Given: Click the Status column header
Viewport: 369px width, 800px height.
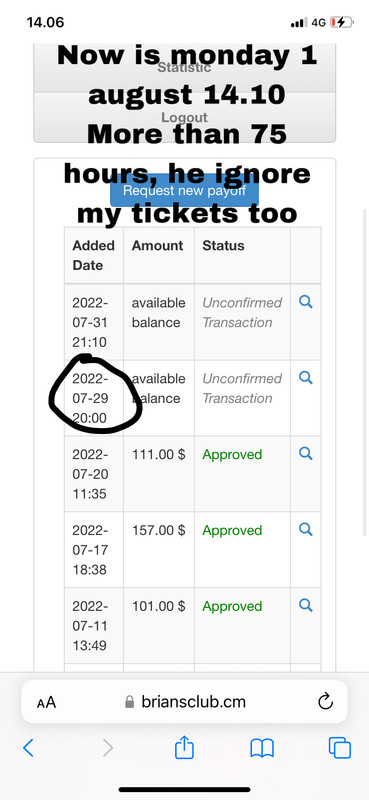Looking at the screenshot, I should coord(223,245).
